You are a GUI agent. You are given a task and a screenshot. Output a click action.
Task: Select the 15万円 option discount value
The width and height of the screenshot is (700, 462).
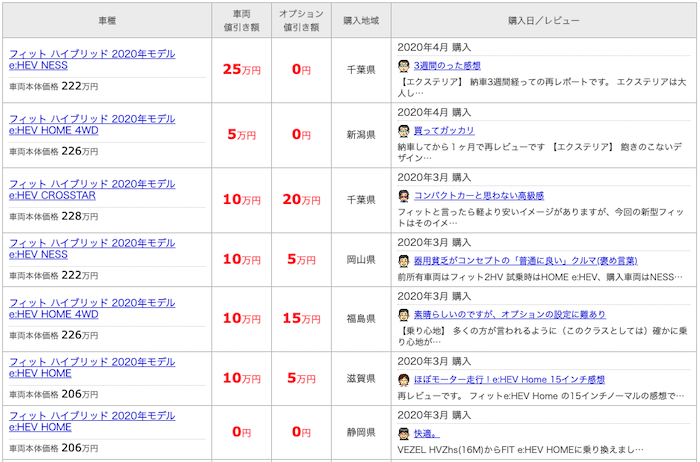301,318
